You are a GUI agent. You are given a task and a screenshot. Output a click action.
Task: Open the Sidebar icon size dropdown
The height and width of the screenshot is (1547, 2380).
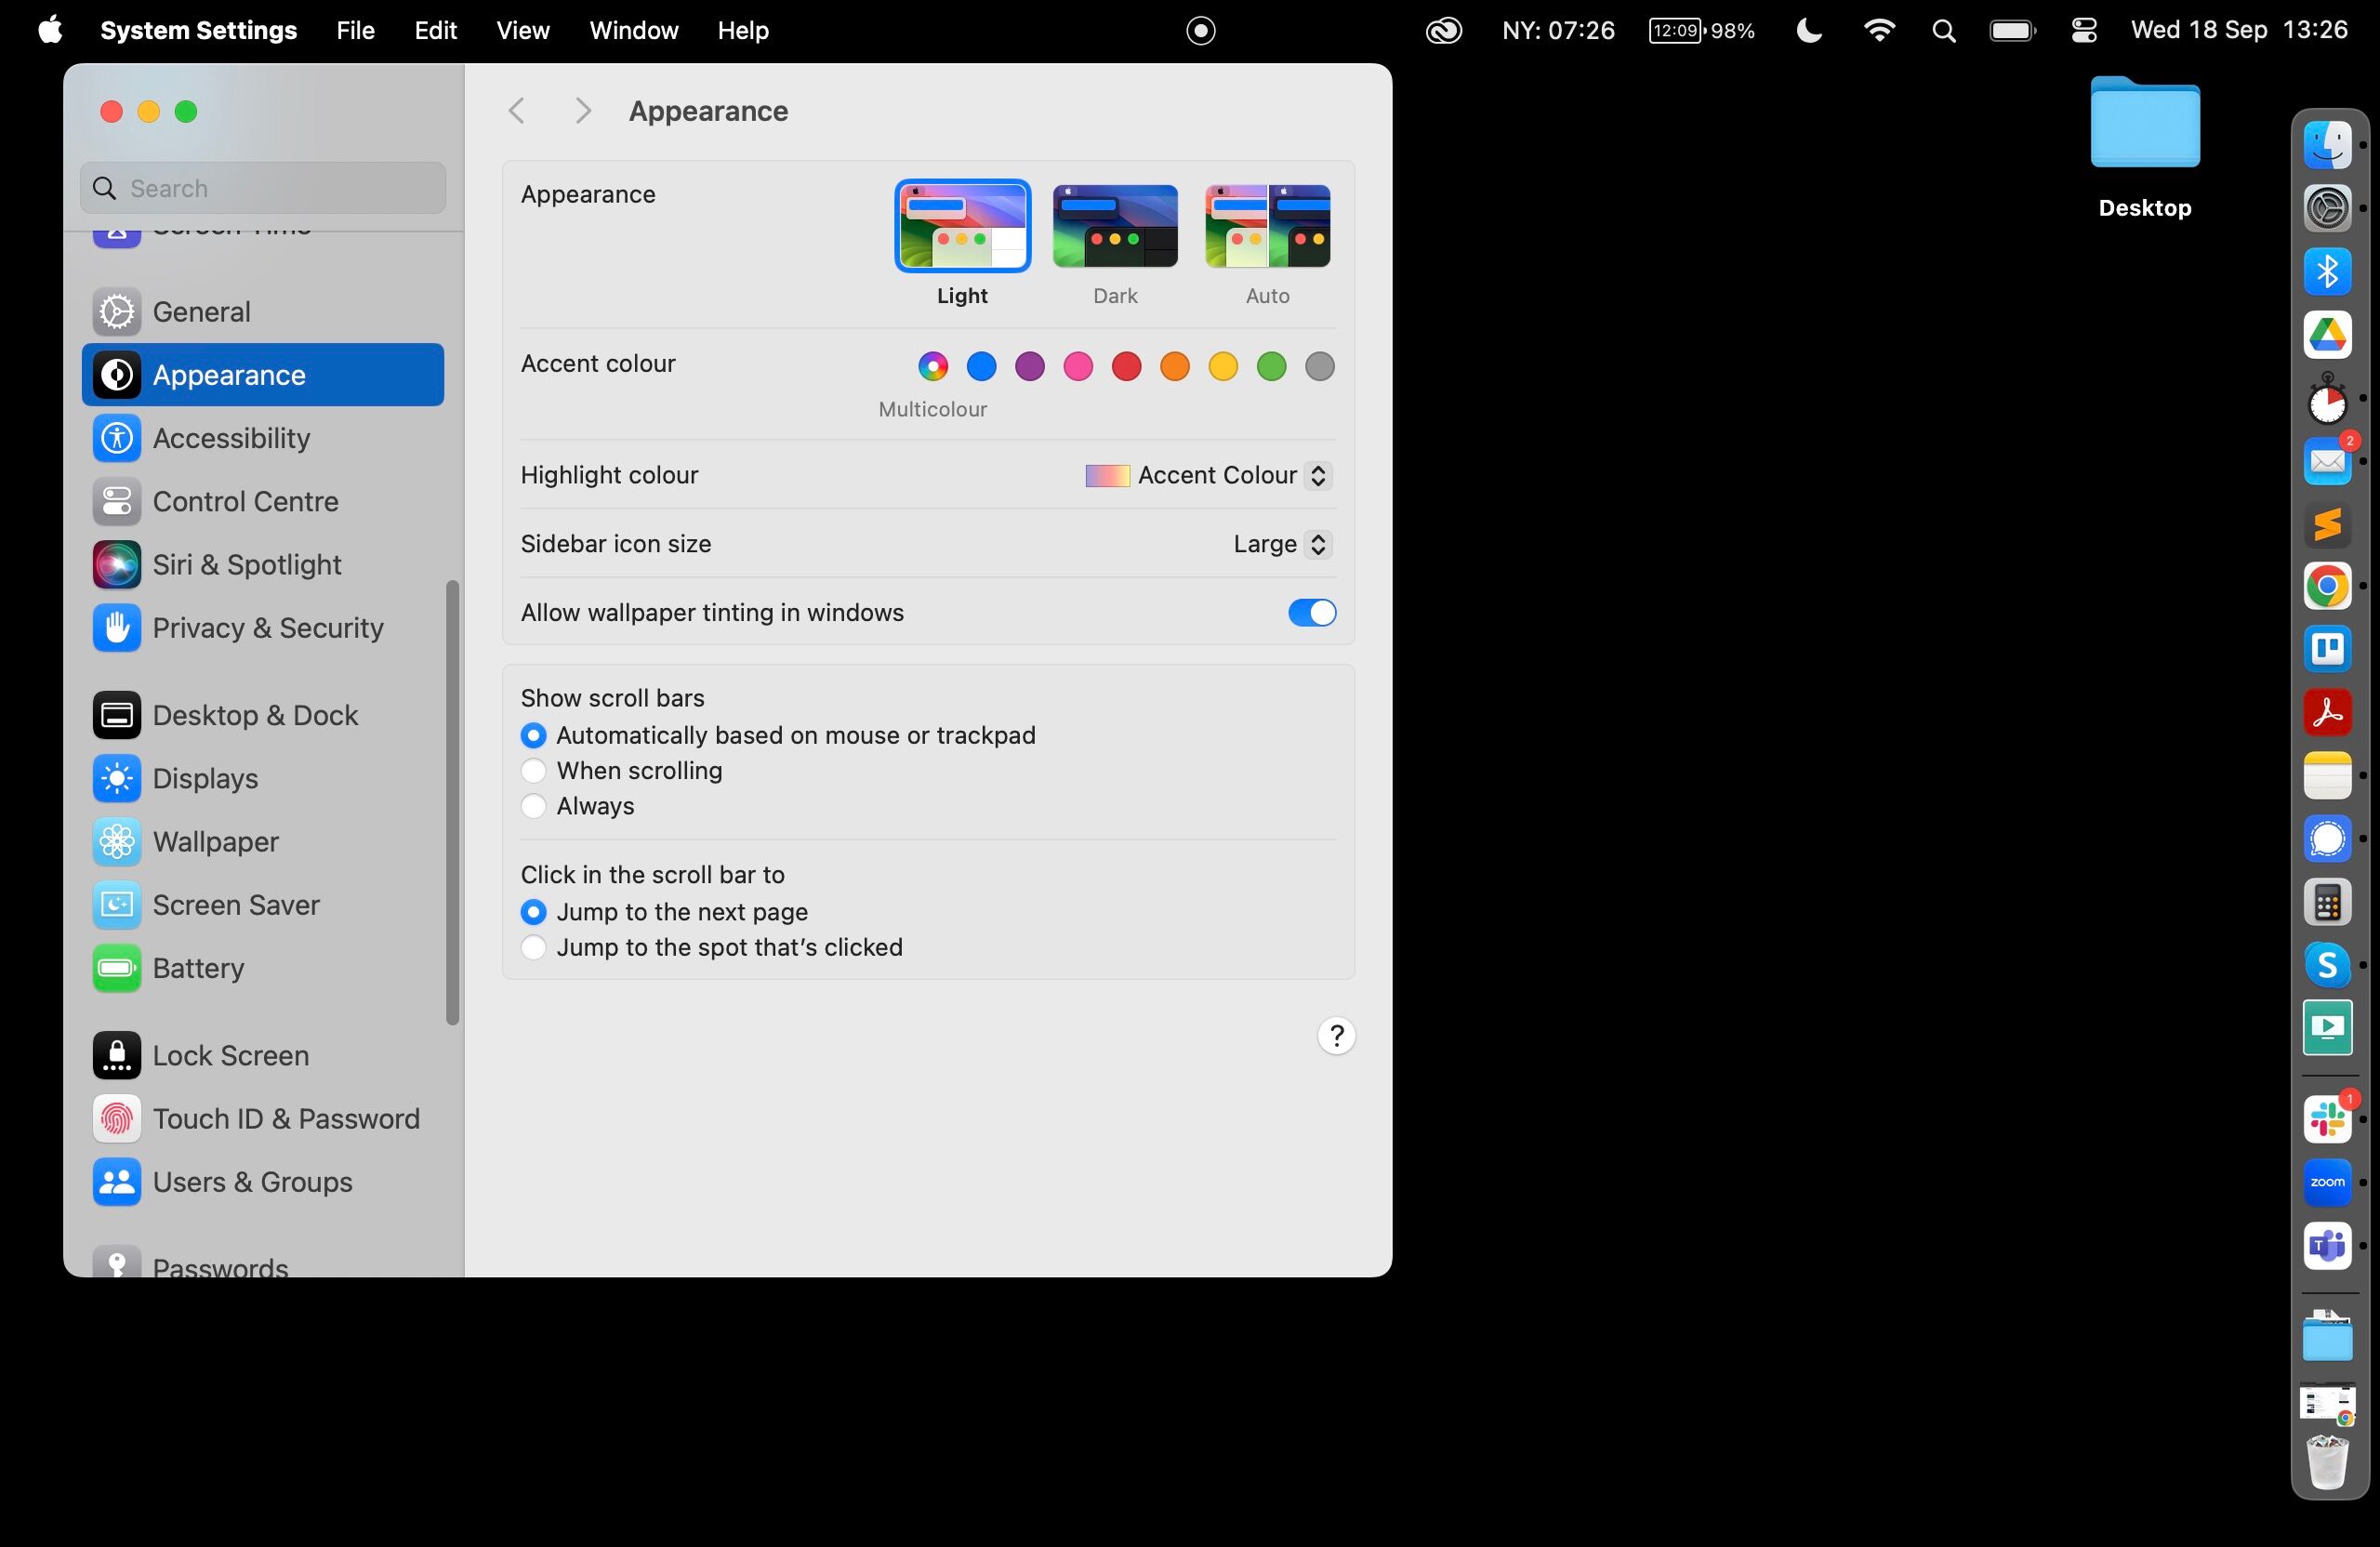coord(1281,544)
